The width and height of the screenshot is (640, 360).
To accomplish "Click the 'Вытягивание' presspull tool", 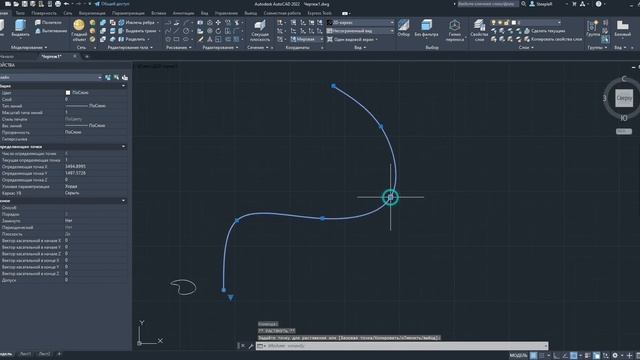I will [51, 31].
